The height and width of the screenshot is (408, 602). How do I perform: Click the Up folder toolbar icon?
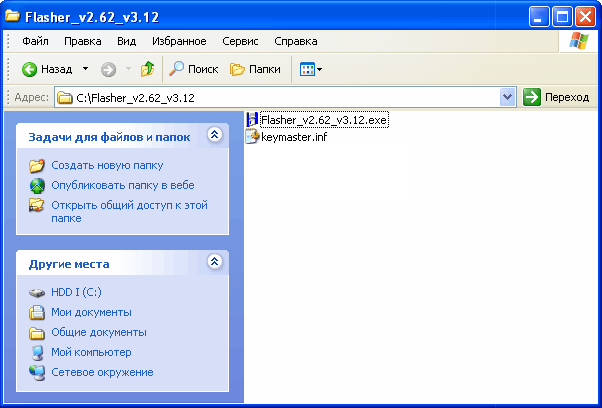tap(147, 69)
